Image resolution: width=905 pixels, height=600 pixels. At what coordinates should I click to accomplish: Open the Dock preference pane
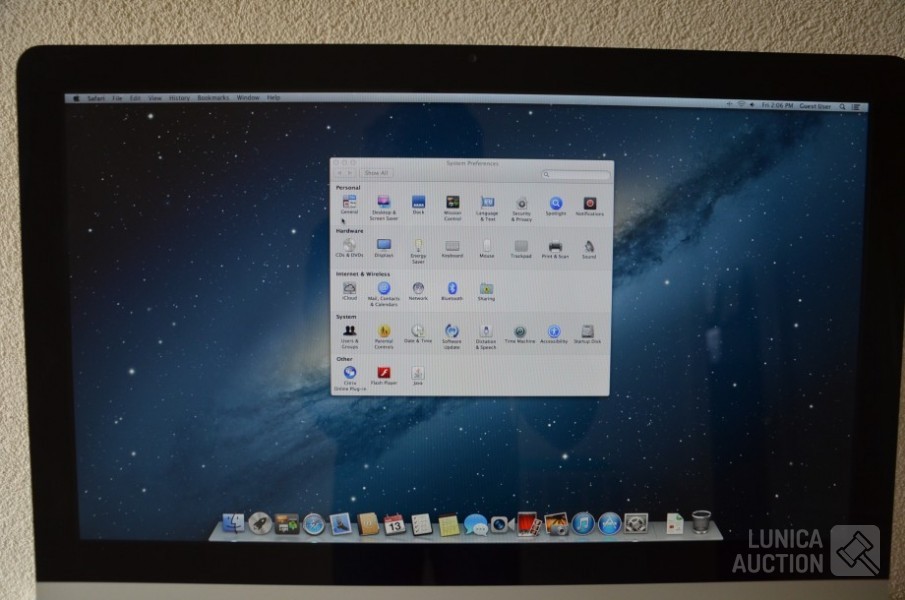[418, 205]
